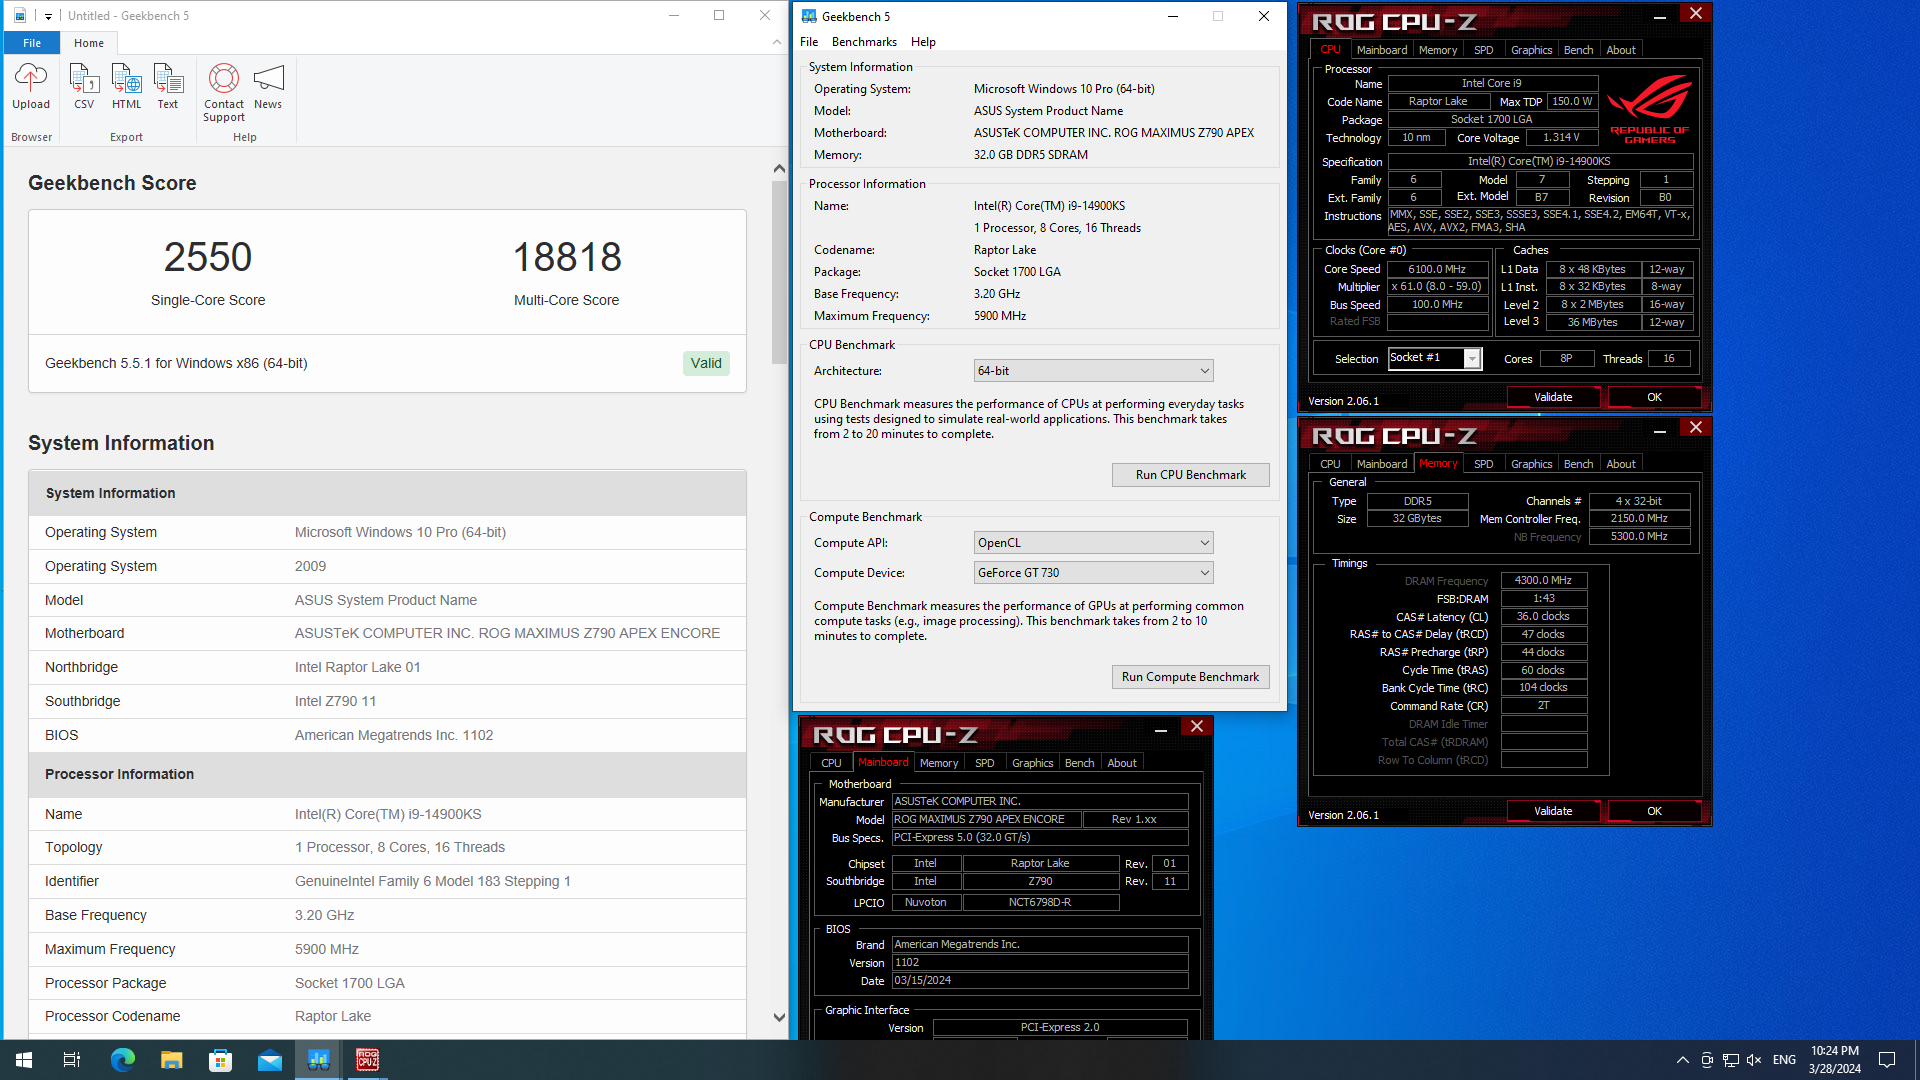Image resolution: width=1920 pixels, height=1080 pixels.
Task: Switch to Memory tab in top CPU-Z window
Action: (x=1437, y=50)
